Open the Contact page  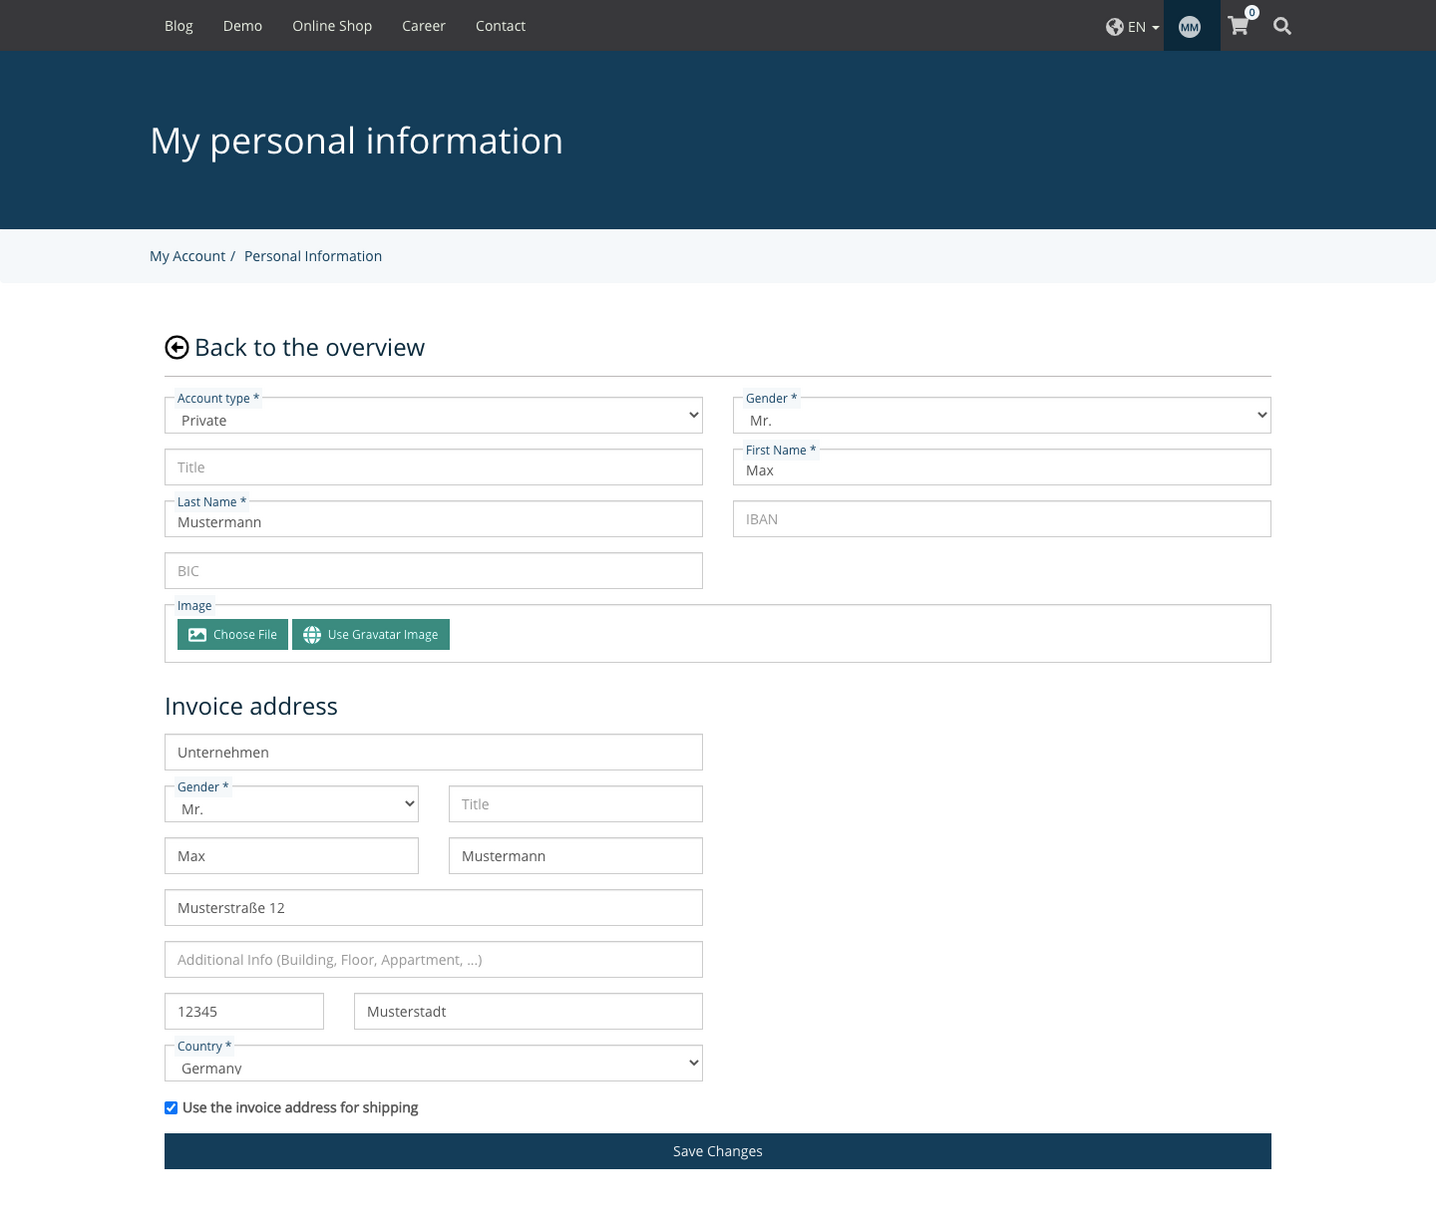500,26
